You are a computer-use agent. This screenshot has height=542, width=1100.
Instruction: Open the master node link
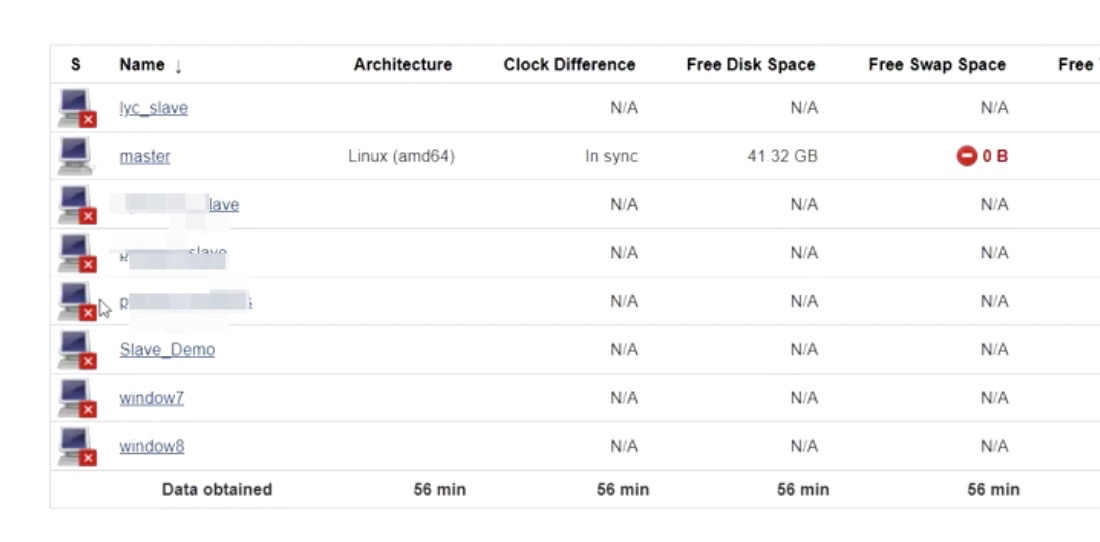coord(145,157)
